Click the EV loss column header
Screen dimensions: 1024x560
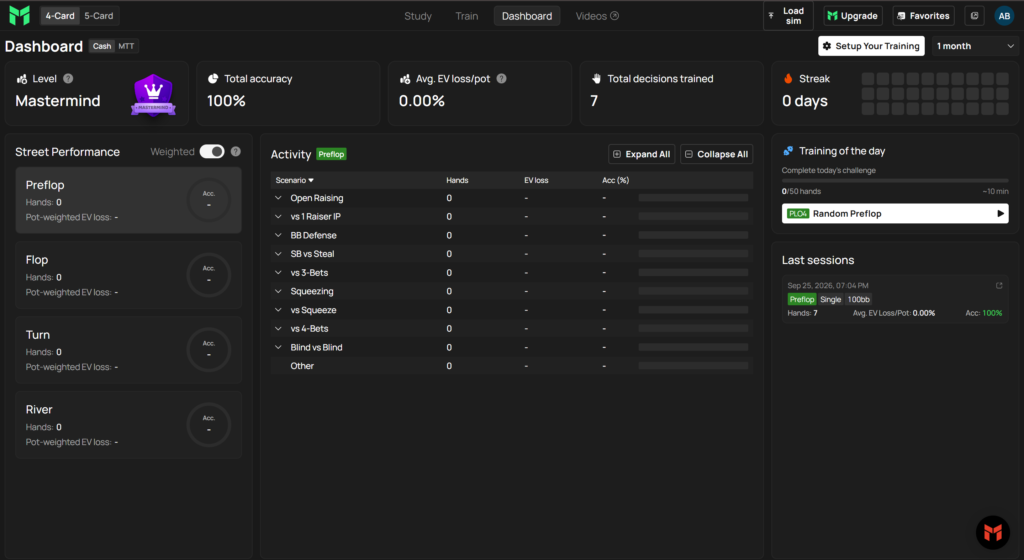(x=536, y=180)
